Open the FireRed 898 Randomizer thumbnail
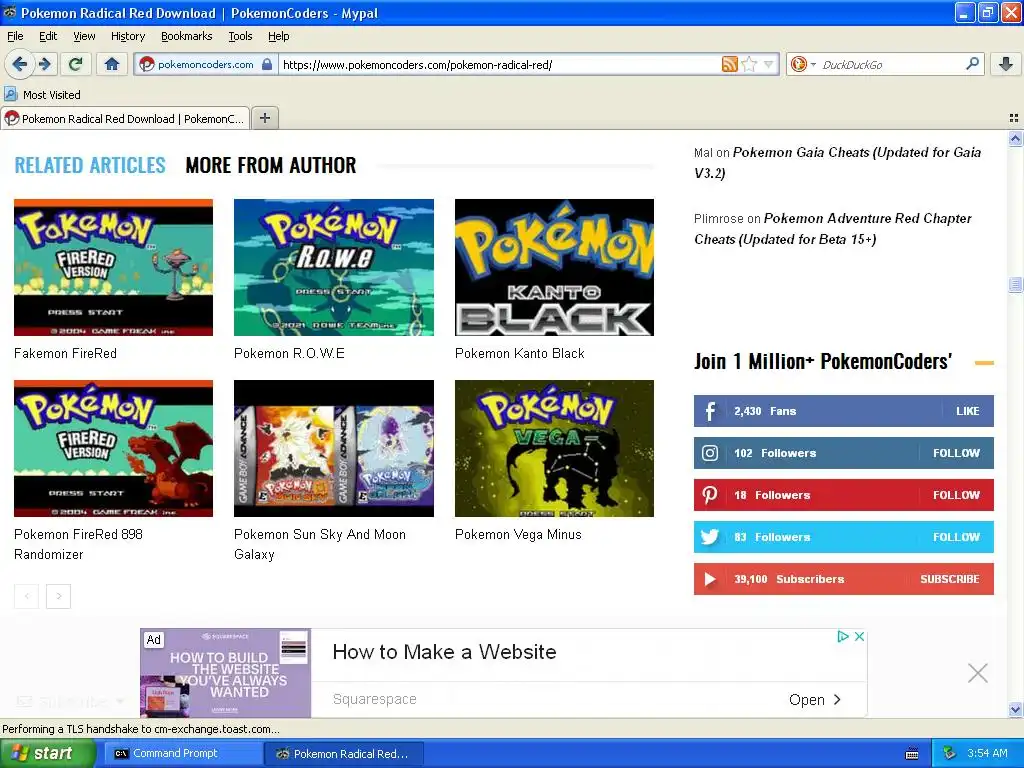 pyautogui.click(x=113, y=448)
